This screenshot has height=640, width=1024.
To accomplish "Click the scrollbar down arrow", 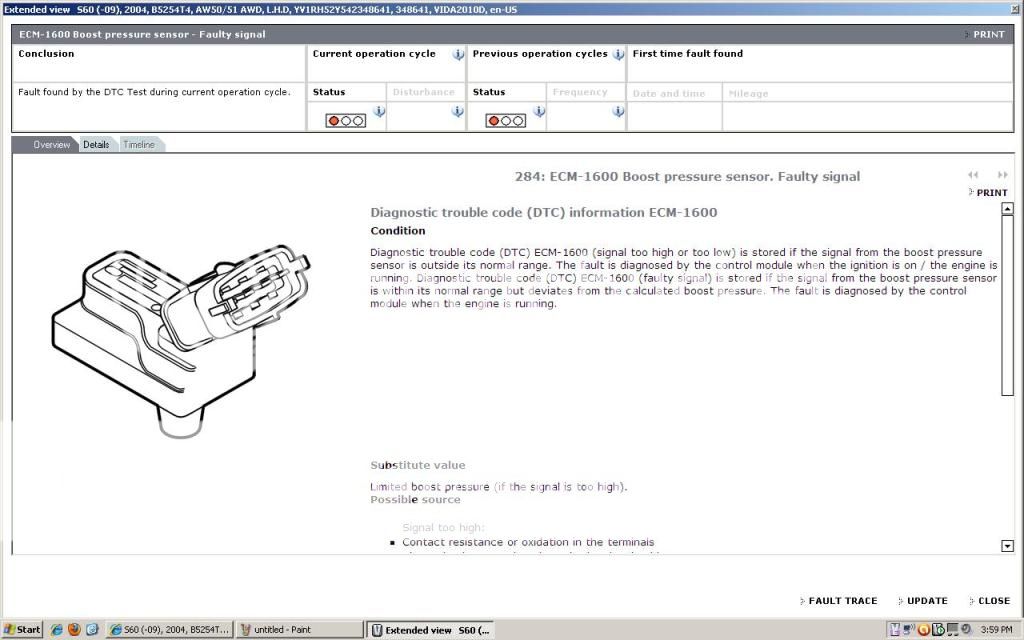I will click(1007, 546).
